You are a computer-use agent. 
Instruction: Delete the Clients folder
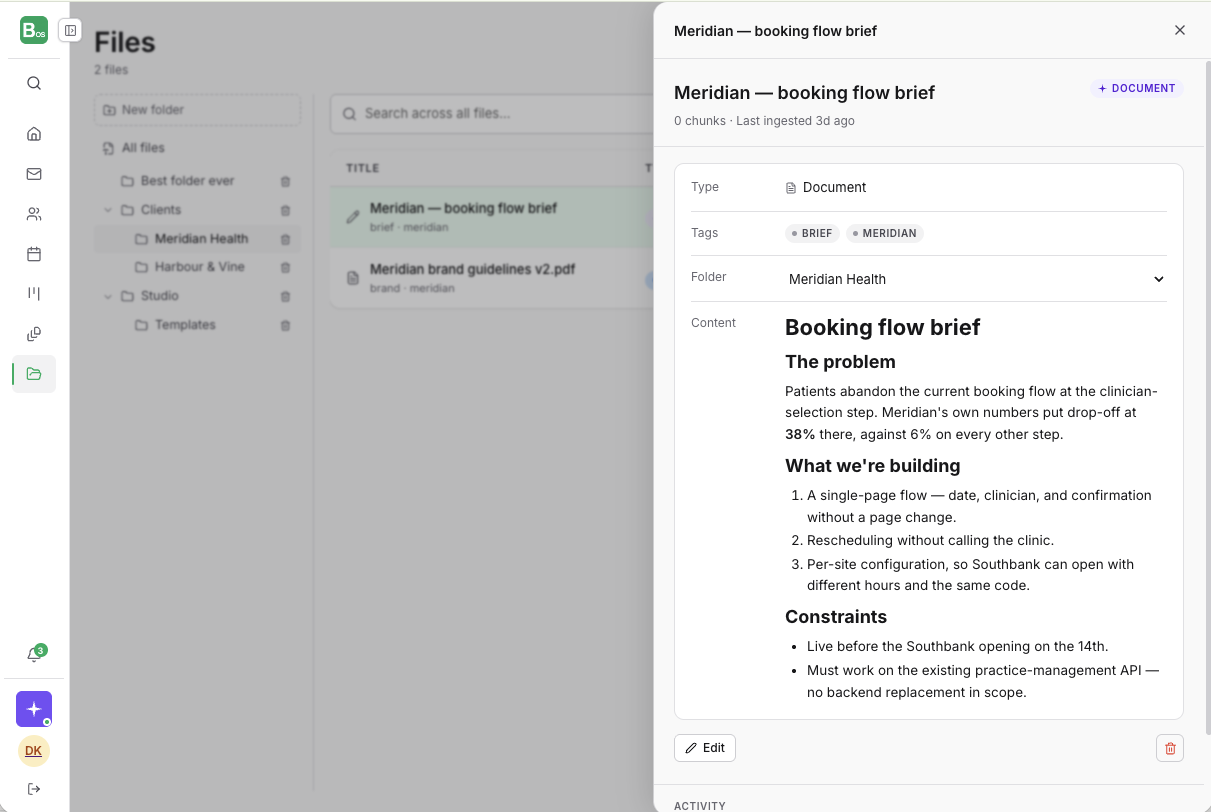[x=285, y=210]
